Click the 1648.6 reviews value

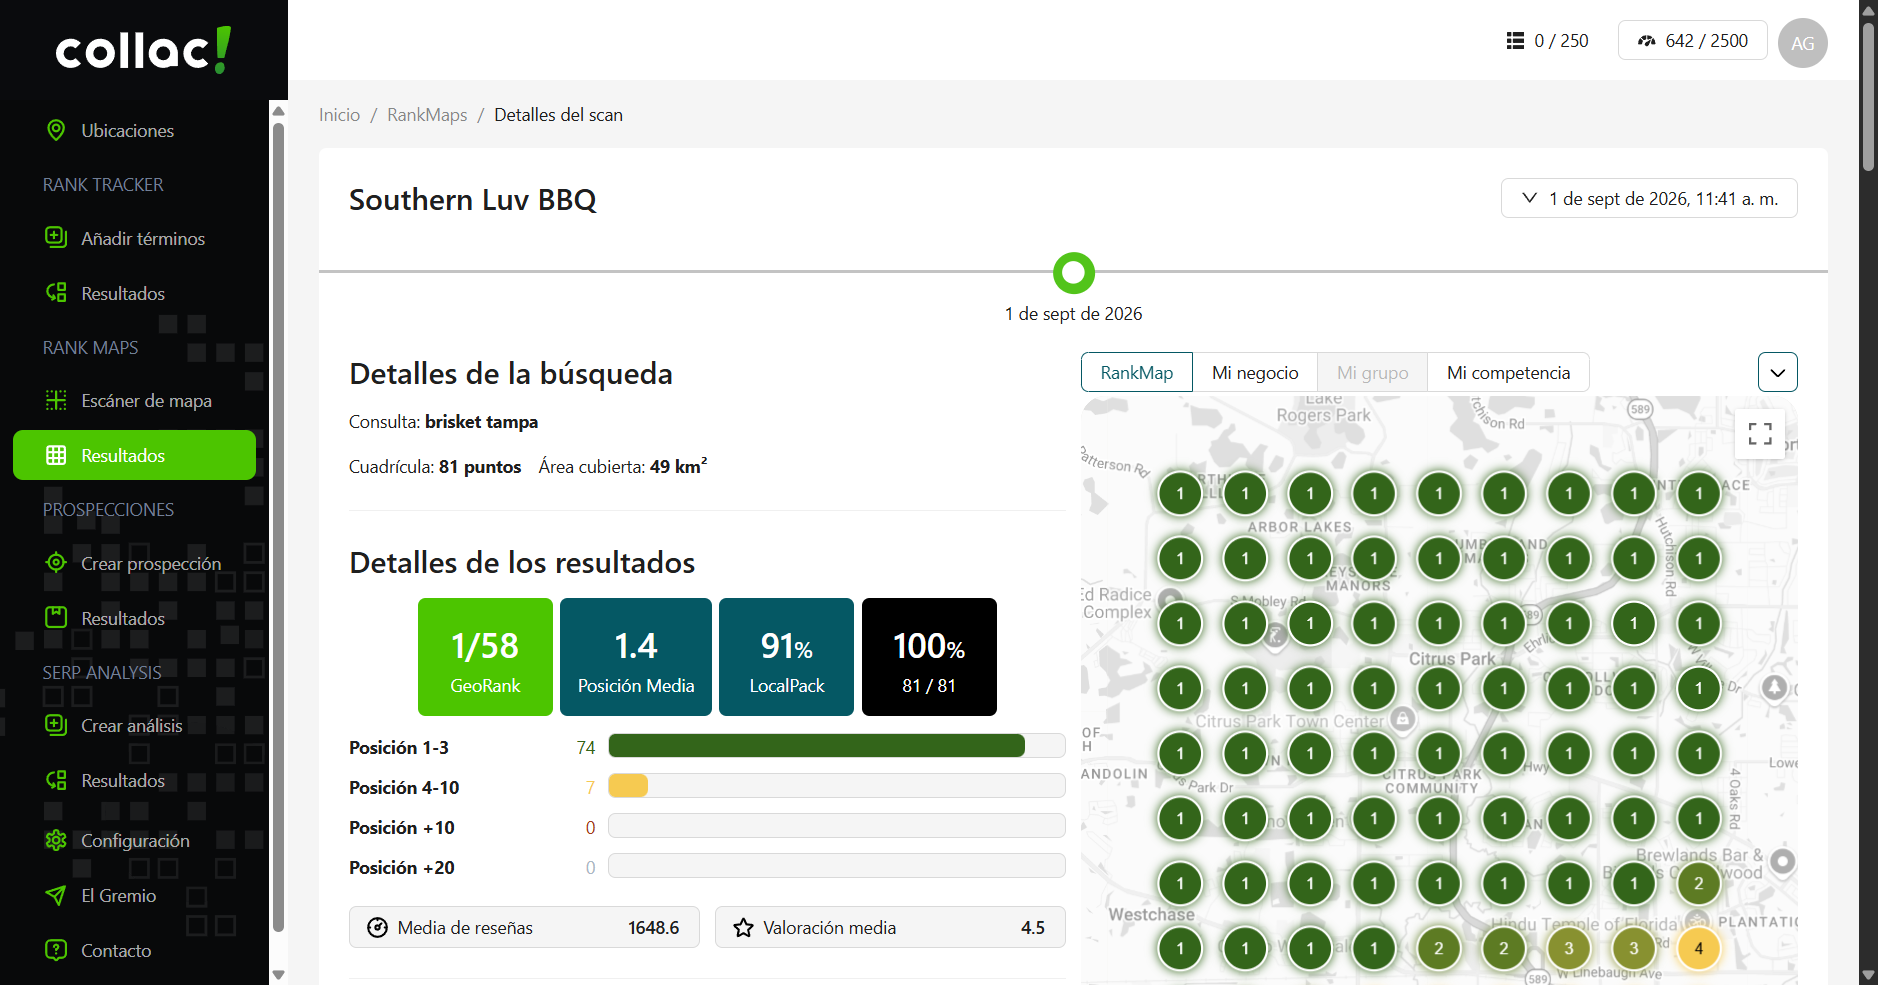[x=653, y=928]
